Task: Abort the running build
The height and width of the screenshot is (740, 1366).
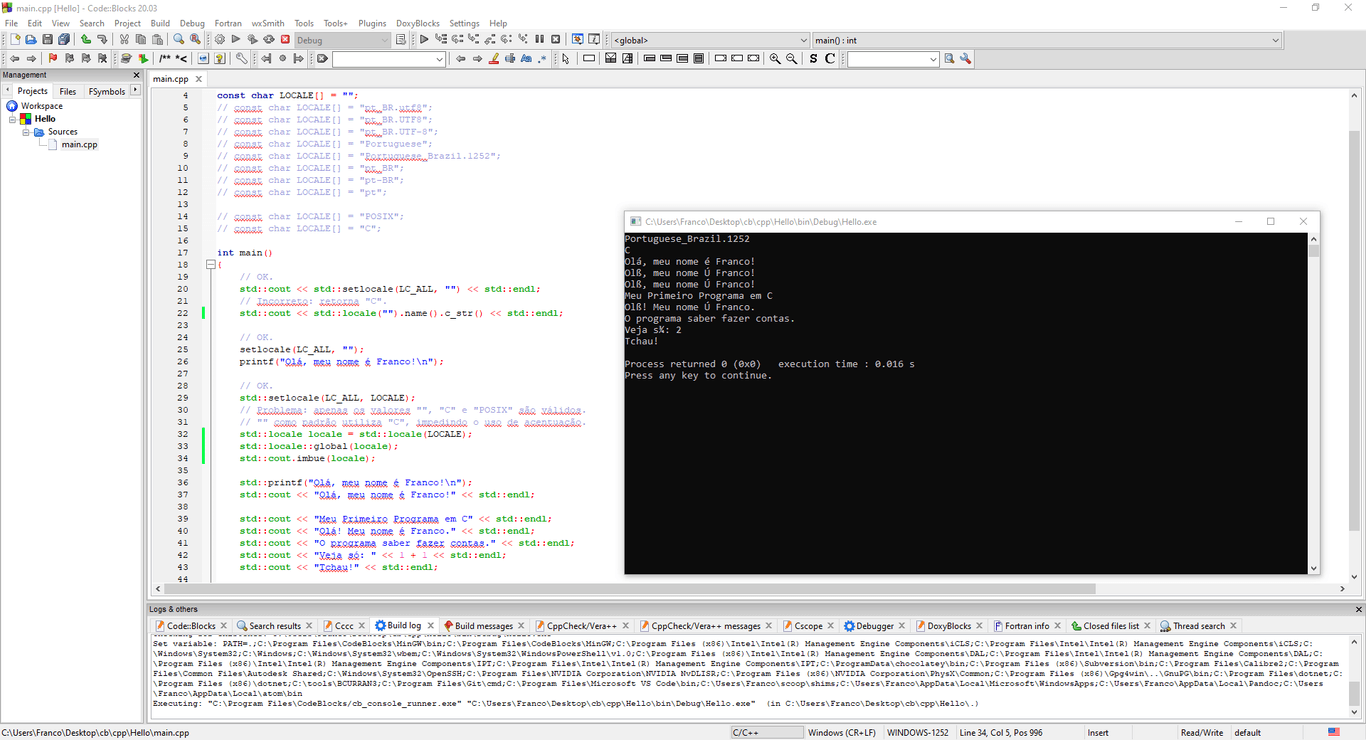Action: coord(285,38)
